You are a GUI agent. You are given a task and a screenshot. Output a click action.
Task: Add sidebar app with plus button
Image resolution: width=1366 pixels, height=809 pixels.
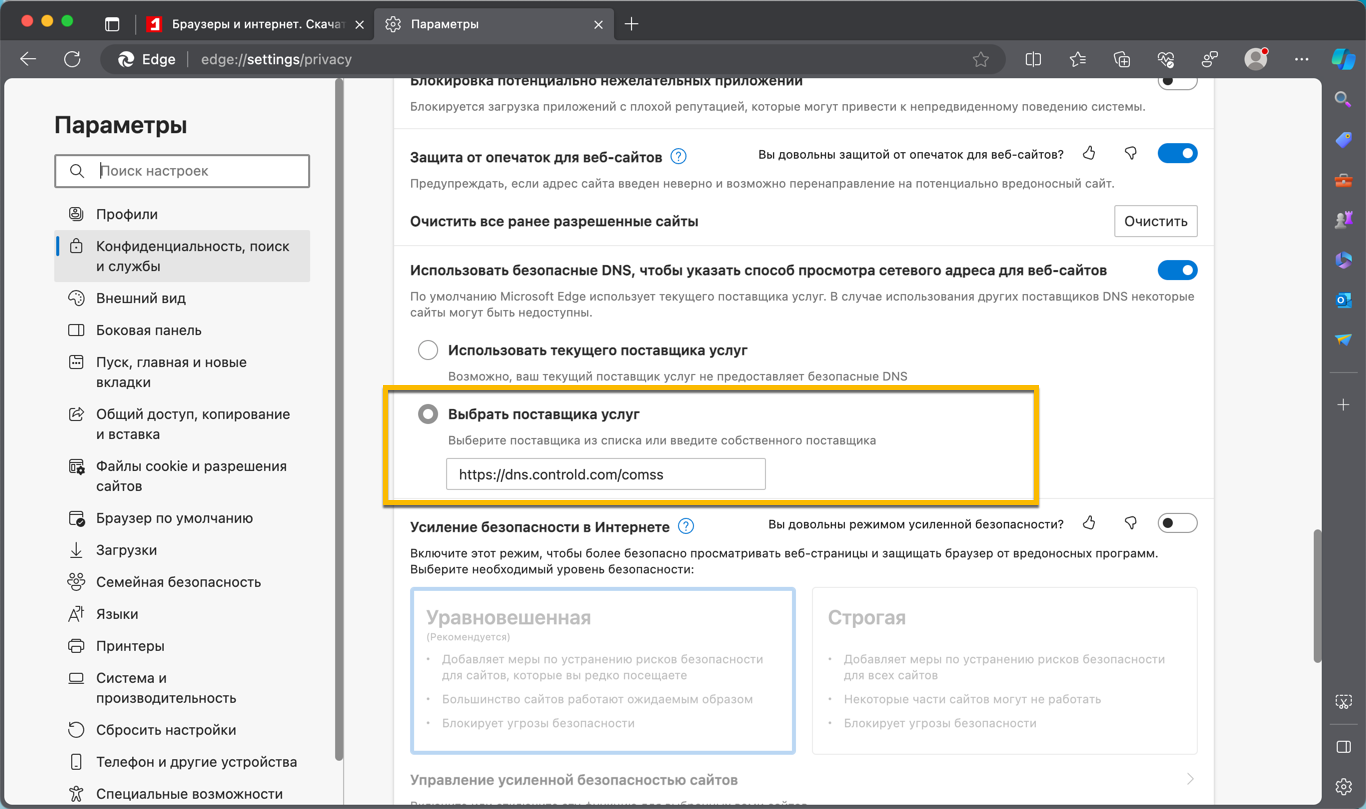(1343, 405)
